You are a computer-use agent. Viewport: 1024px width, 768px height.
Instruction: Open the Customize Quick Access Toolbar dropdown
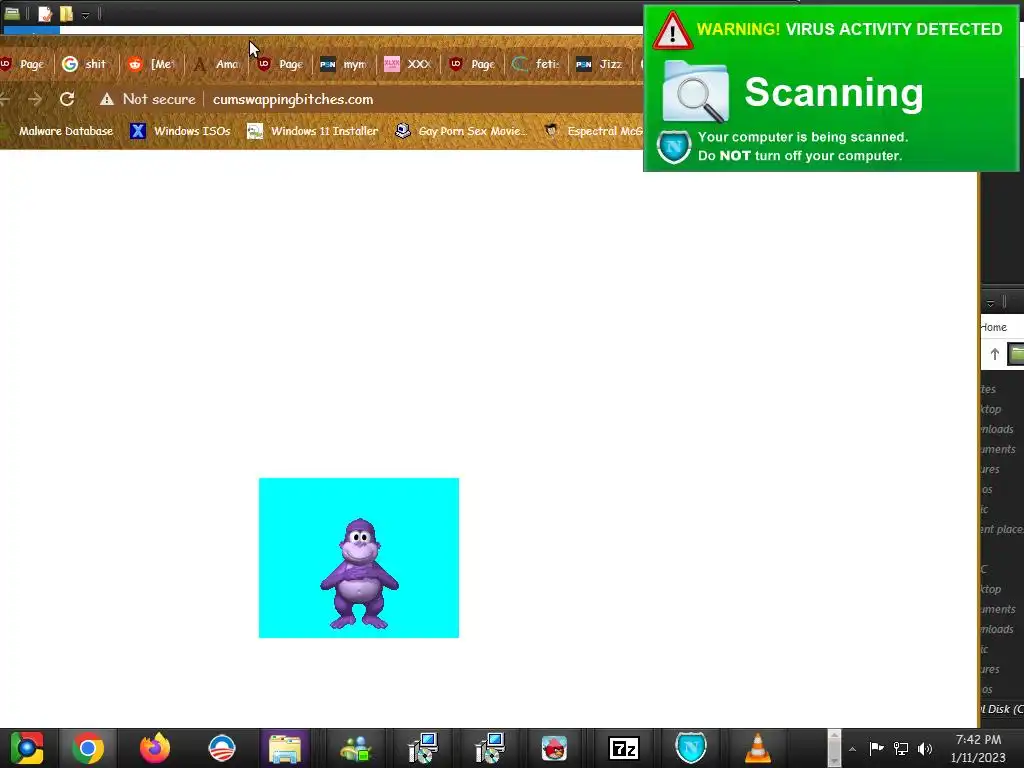85,14
